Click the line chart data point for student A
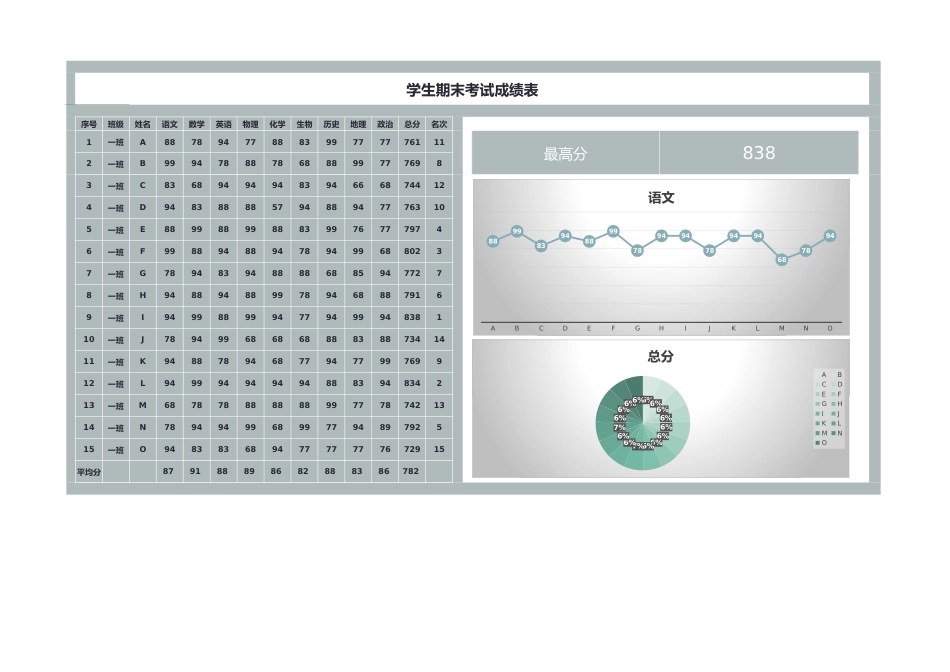This screenshot has width=950, height=672. [x=493, y=241]
